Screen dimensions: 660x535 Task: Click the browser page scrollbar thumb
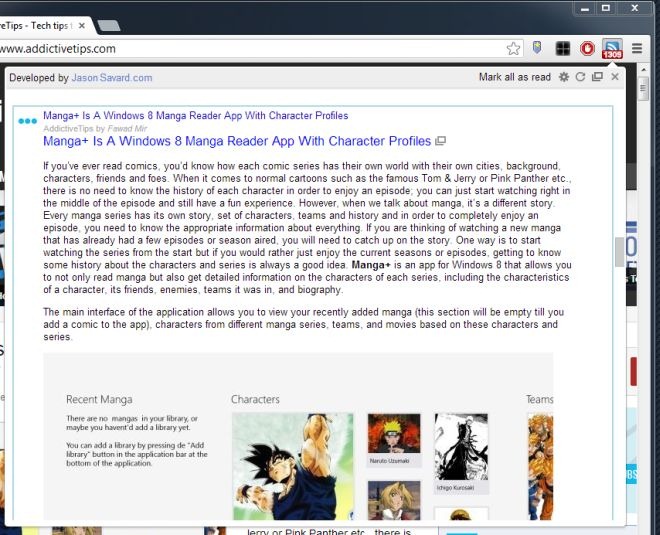[643, 88]
